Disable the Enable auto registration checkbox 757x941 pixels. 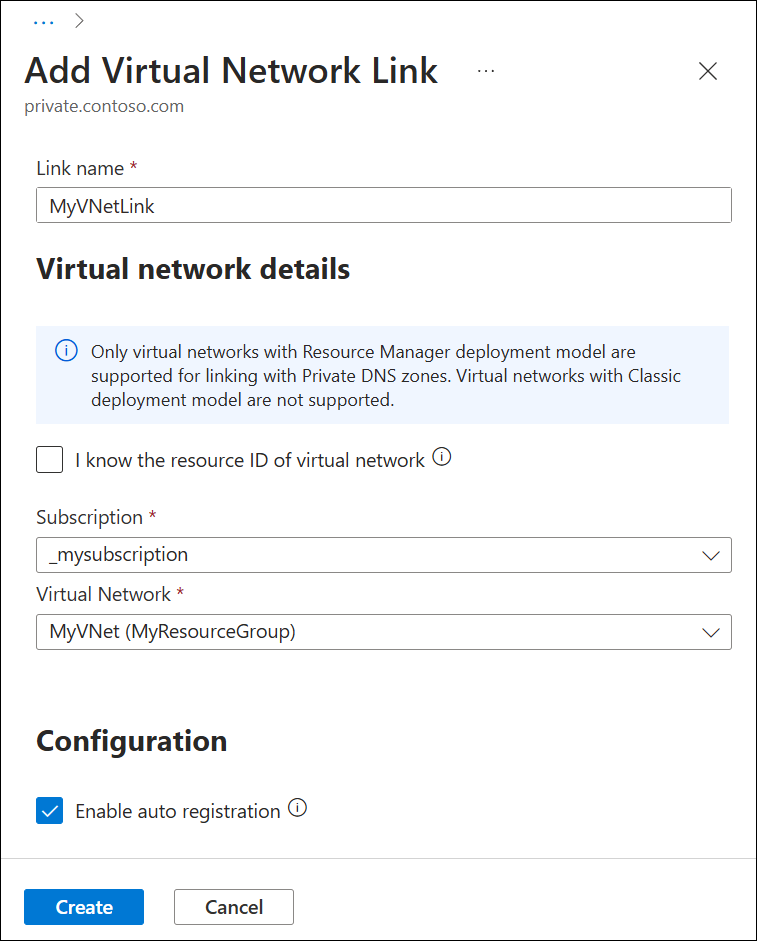tap(49, 810)
